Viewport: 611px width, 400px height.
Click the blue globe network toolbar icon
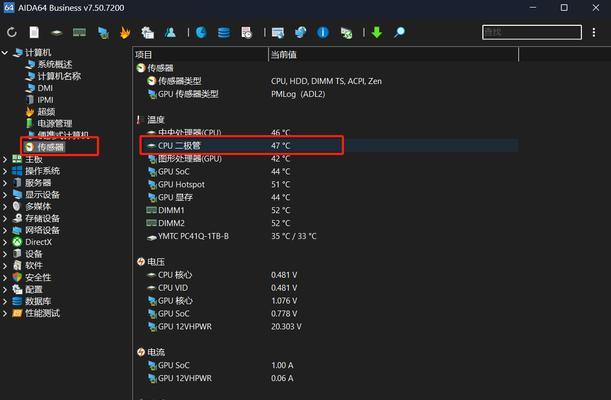(300, 32)
